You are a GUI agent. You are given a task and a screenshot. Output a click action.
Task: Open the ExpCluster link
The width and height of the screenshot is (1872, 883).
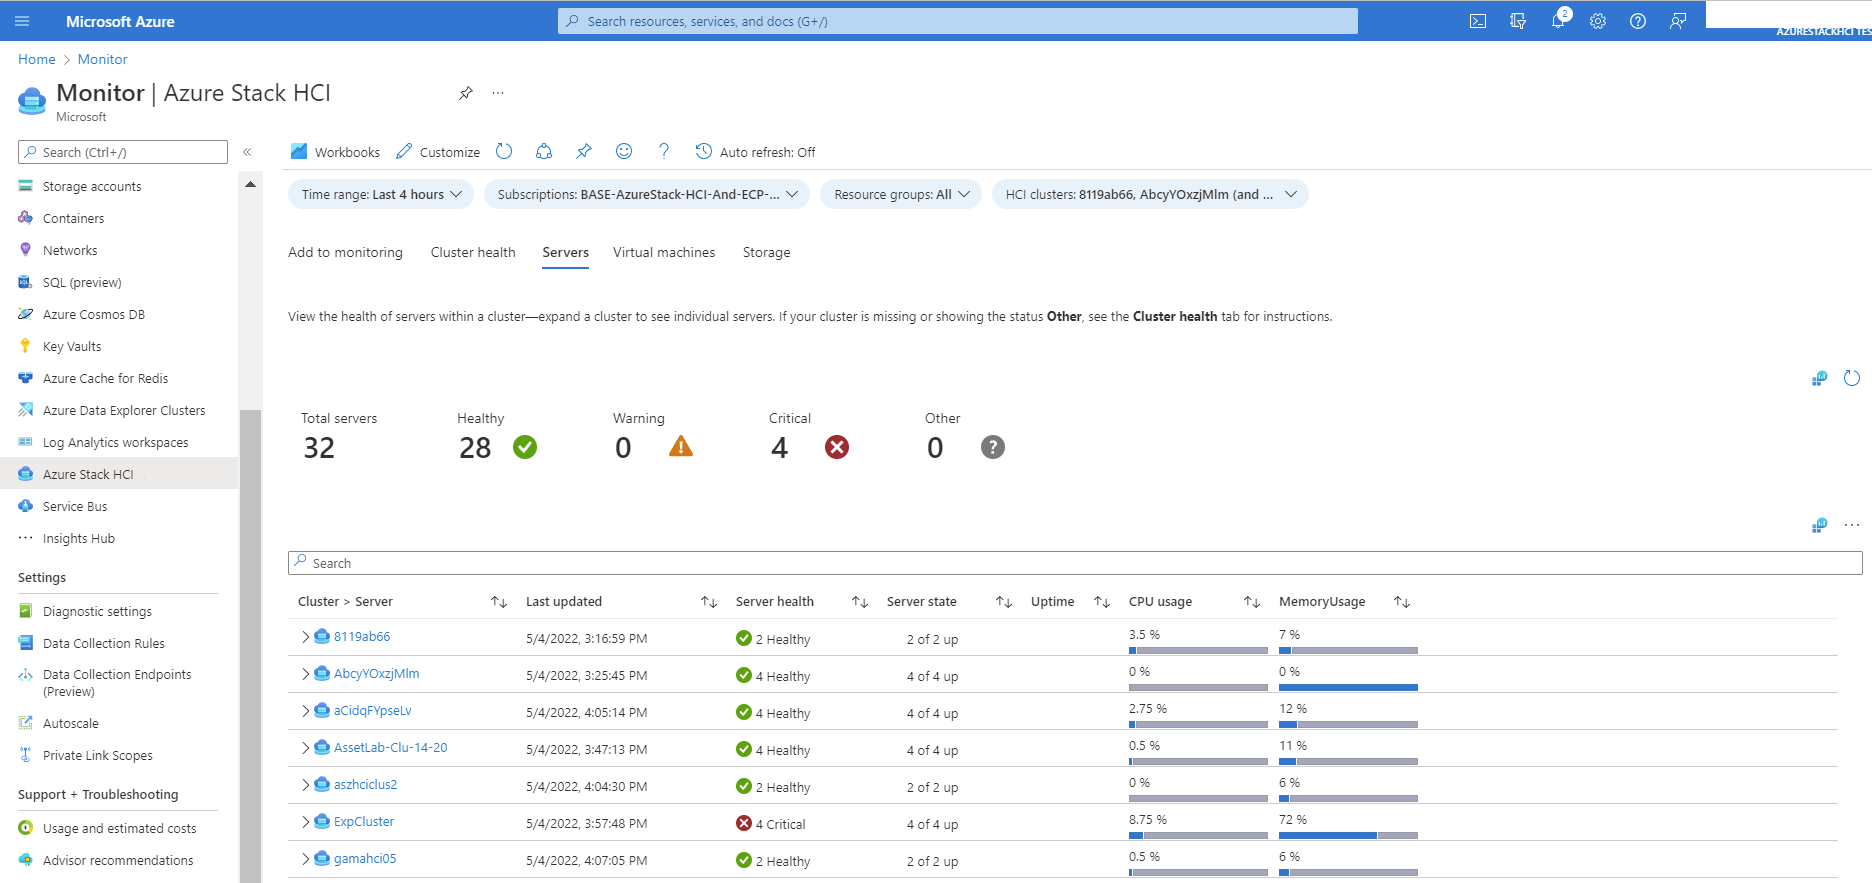pyautogui.click(x=364, y=822)
